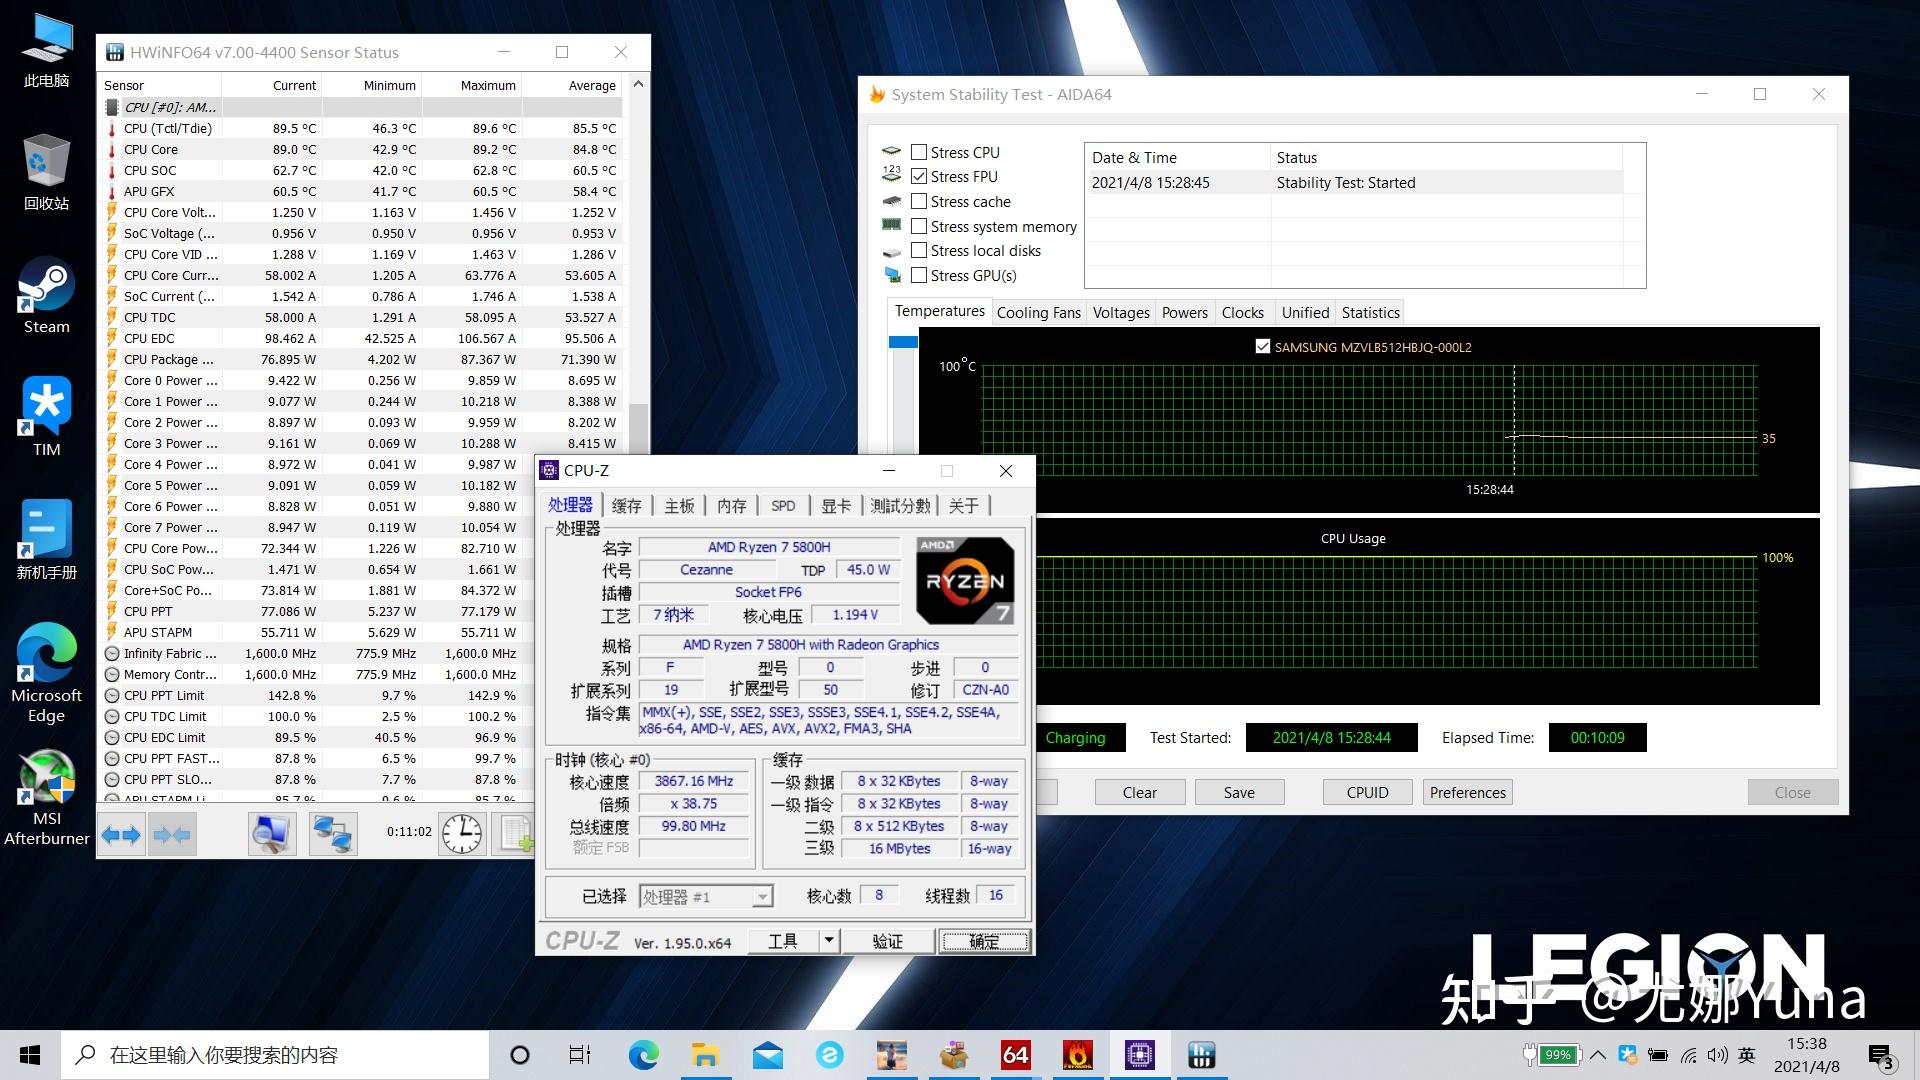Open Preferences in AIDA64
1920x1080 pixels.
click(1467, 793)
